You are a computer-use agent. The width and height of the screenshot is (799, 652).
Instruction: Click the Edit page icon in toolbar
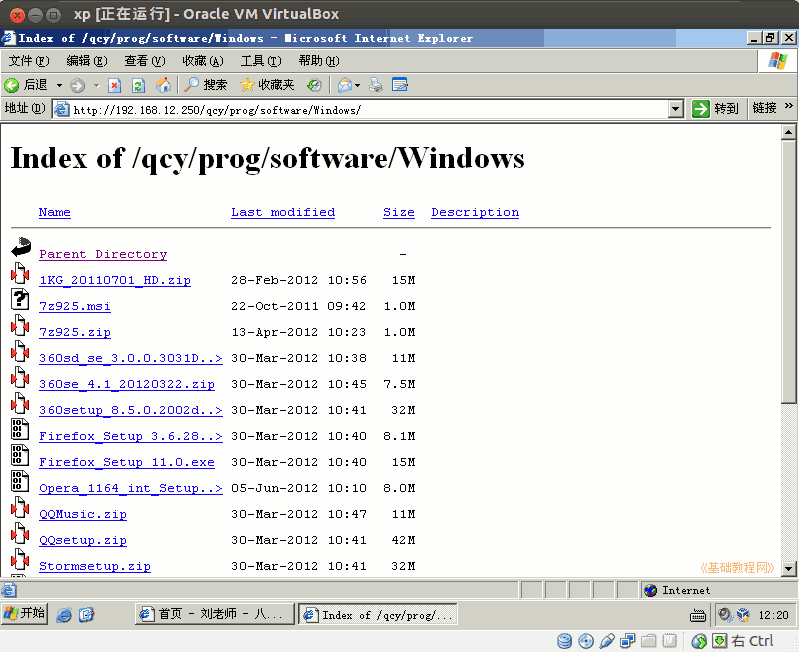click(400, 85)
